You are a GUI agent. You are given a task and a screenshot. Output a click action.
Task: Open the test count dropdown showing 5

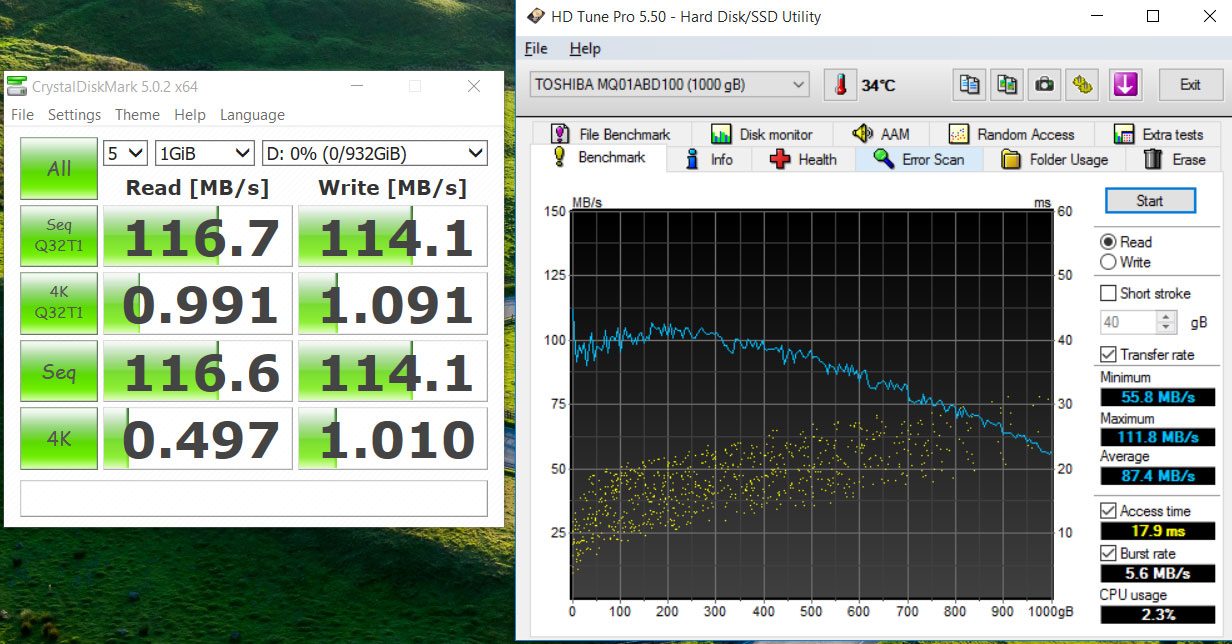point(125,153)
